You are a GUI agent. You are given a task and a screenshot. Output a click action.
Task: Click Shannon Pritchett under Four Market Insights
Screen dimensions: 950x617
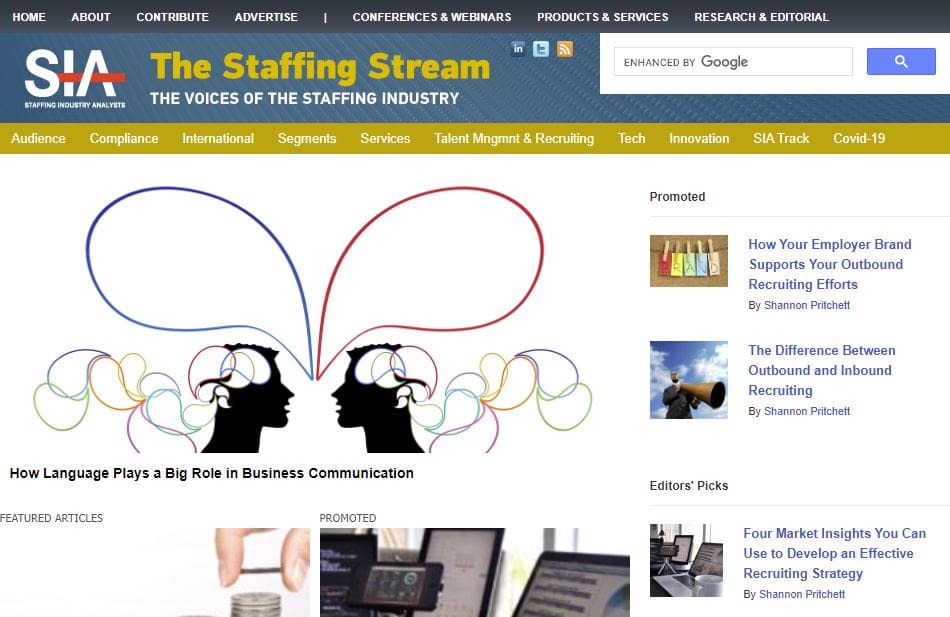pyautogui.click(x=802, y=595)
